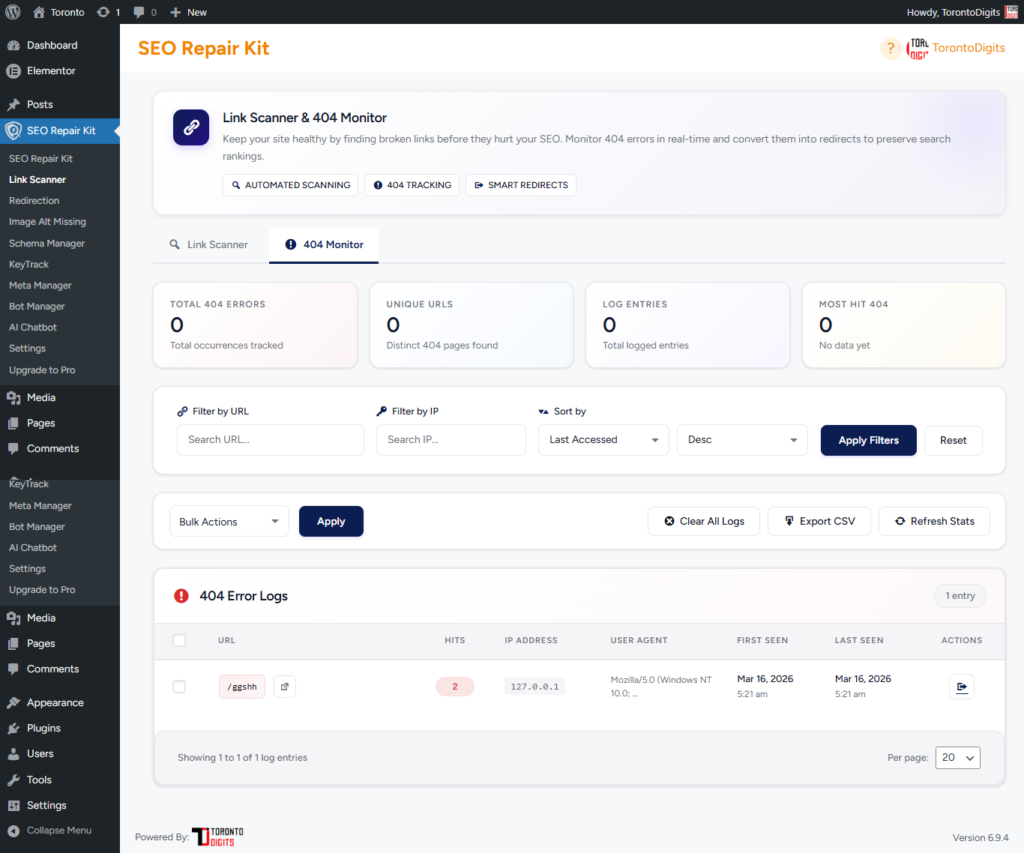Click the TorontoDigits profile logo
This screenshot has height=853, width=1024.
click(917, 48)
